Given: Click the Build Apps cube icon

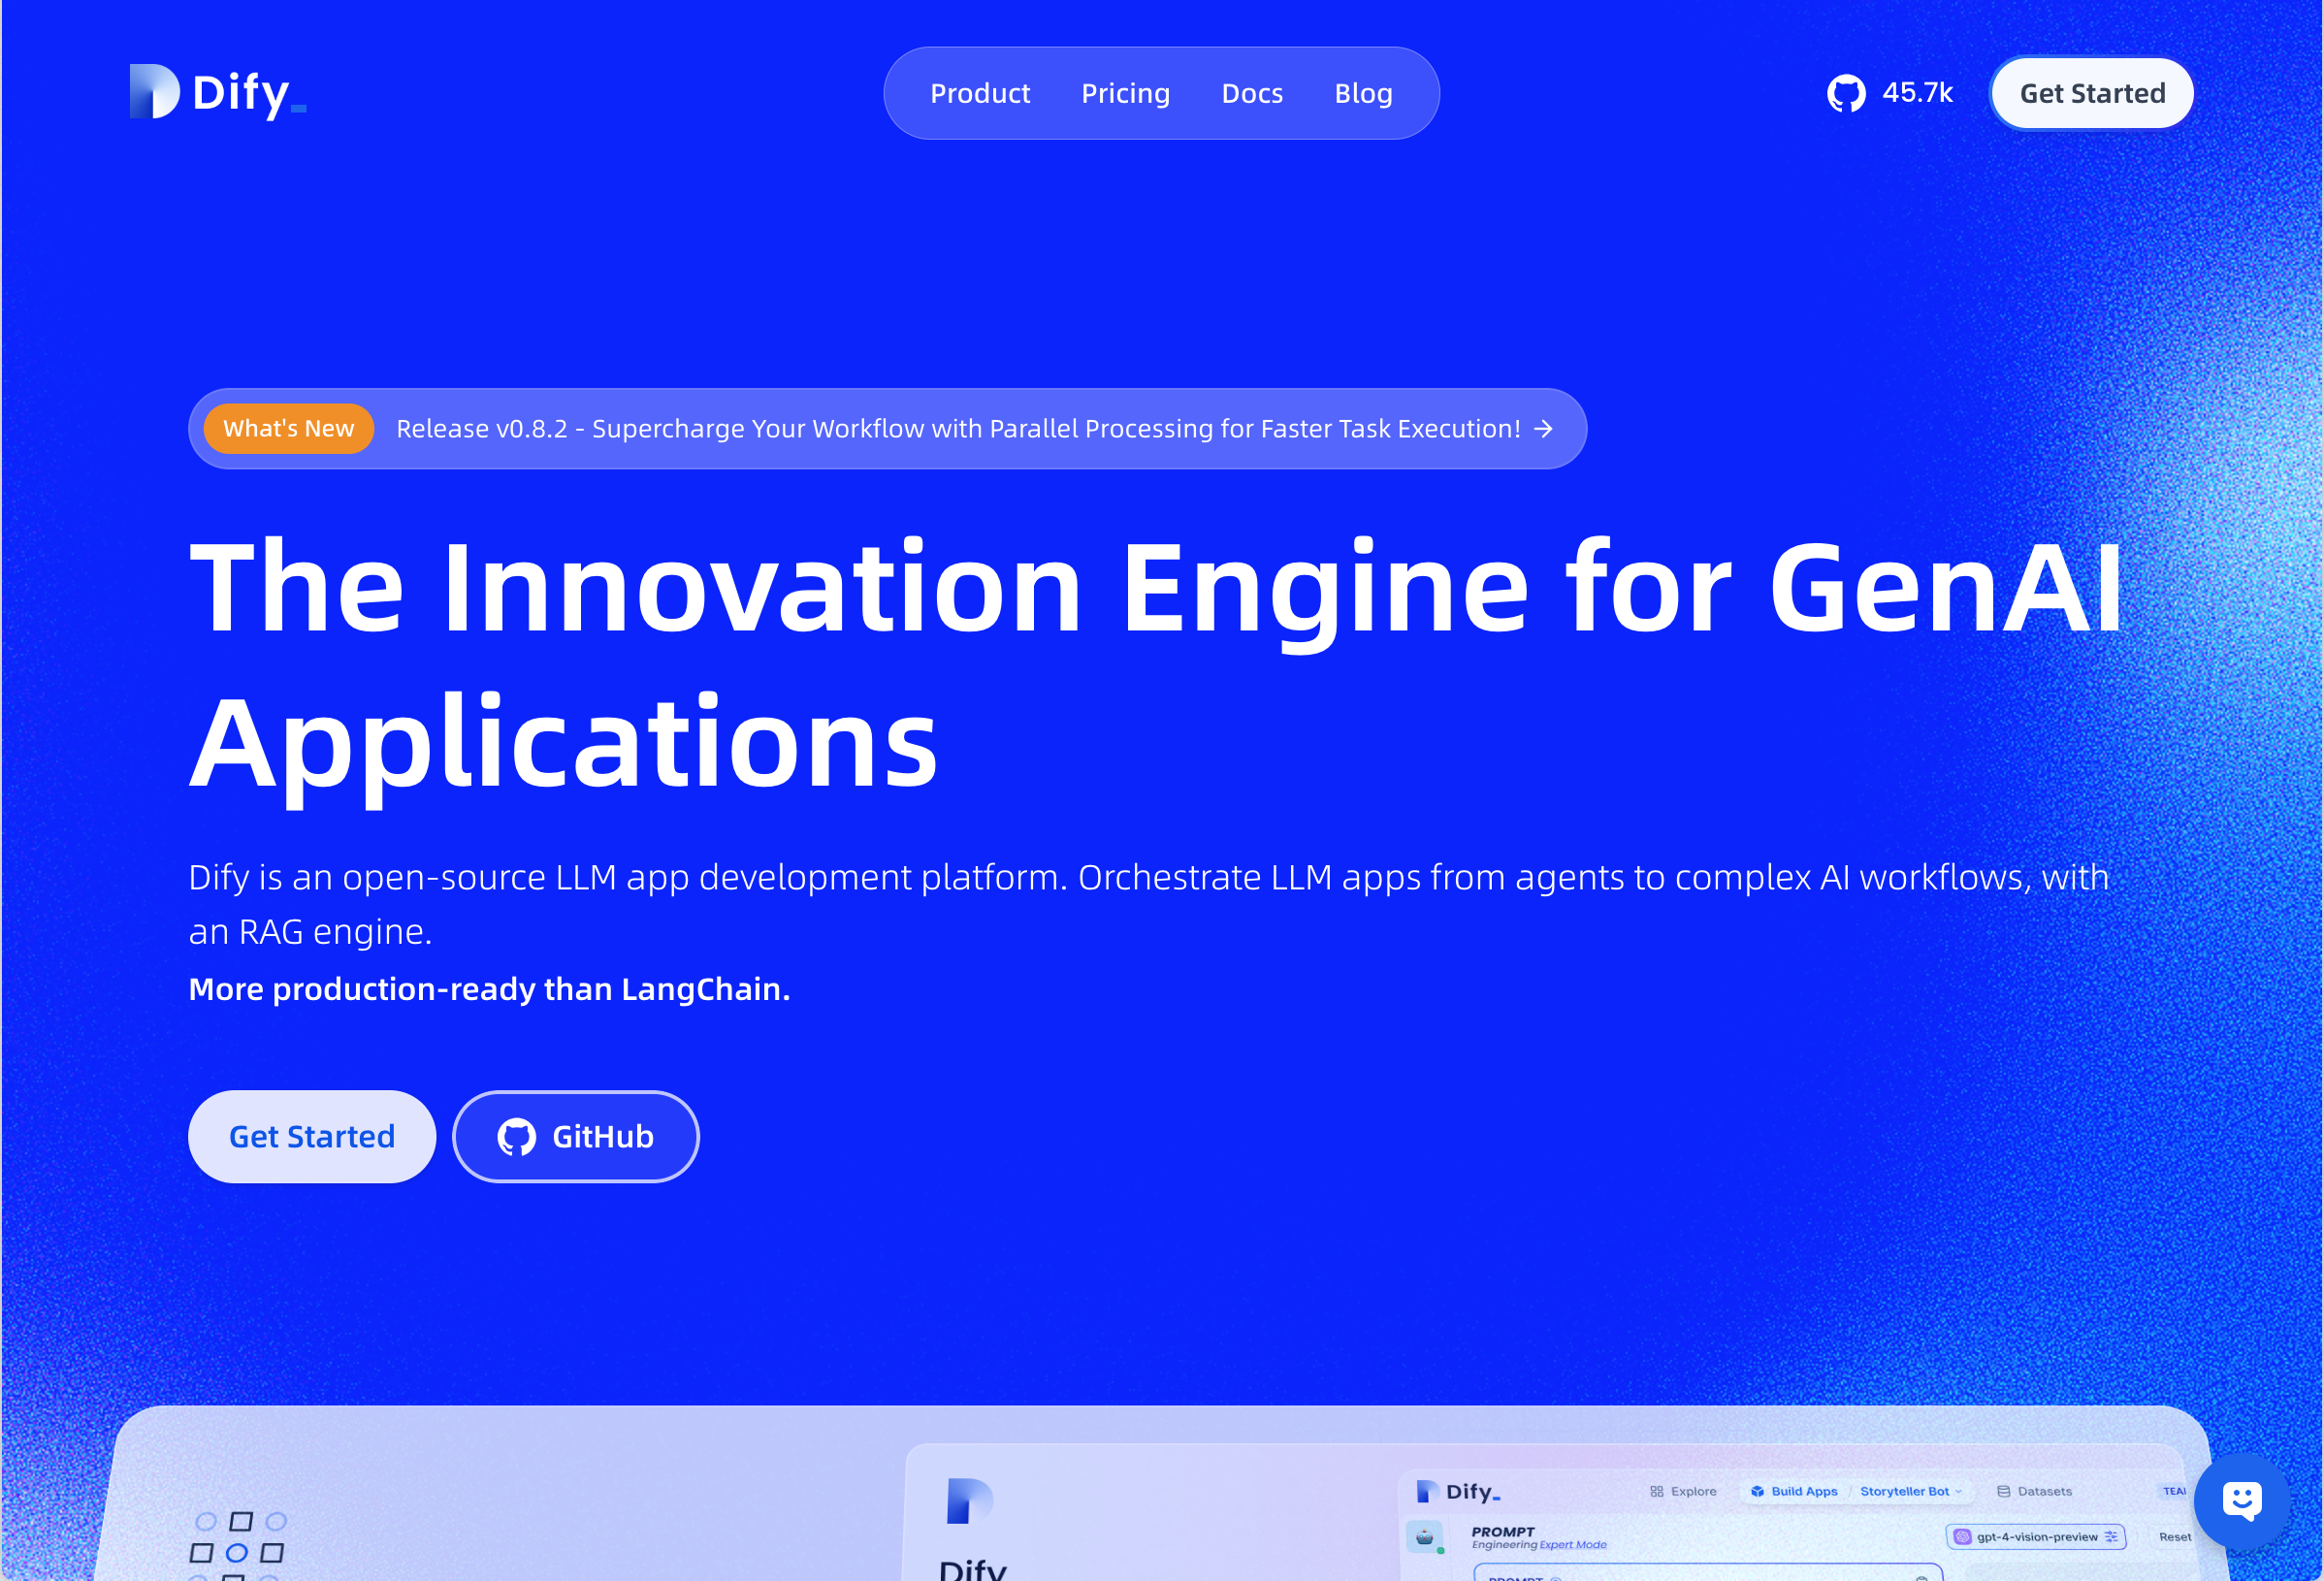Looking at the screenshot, I should click(x=1757, y=1491).
